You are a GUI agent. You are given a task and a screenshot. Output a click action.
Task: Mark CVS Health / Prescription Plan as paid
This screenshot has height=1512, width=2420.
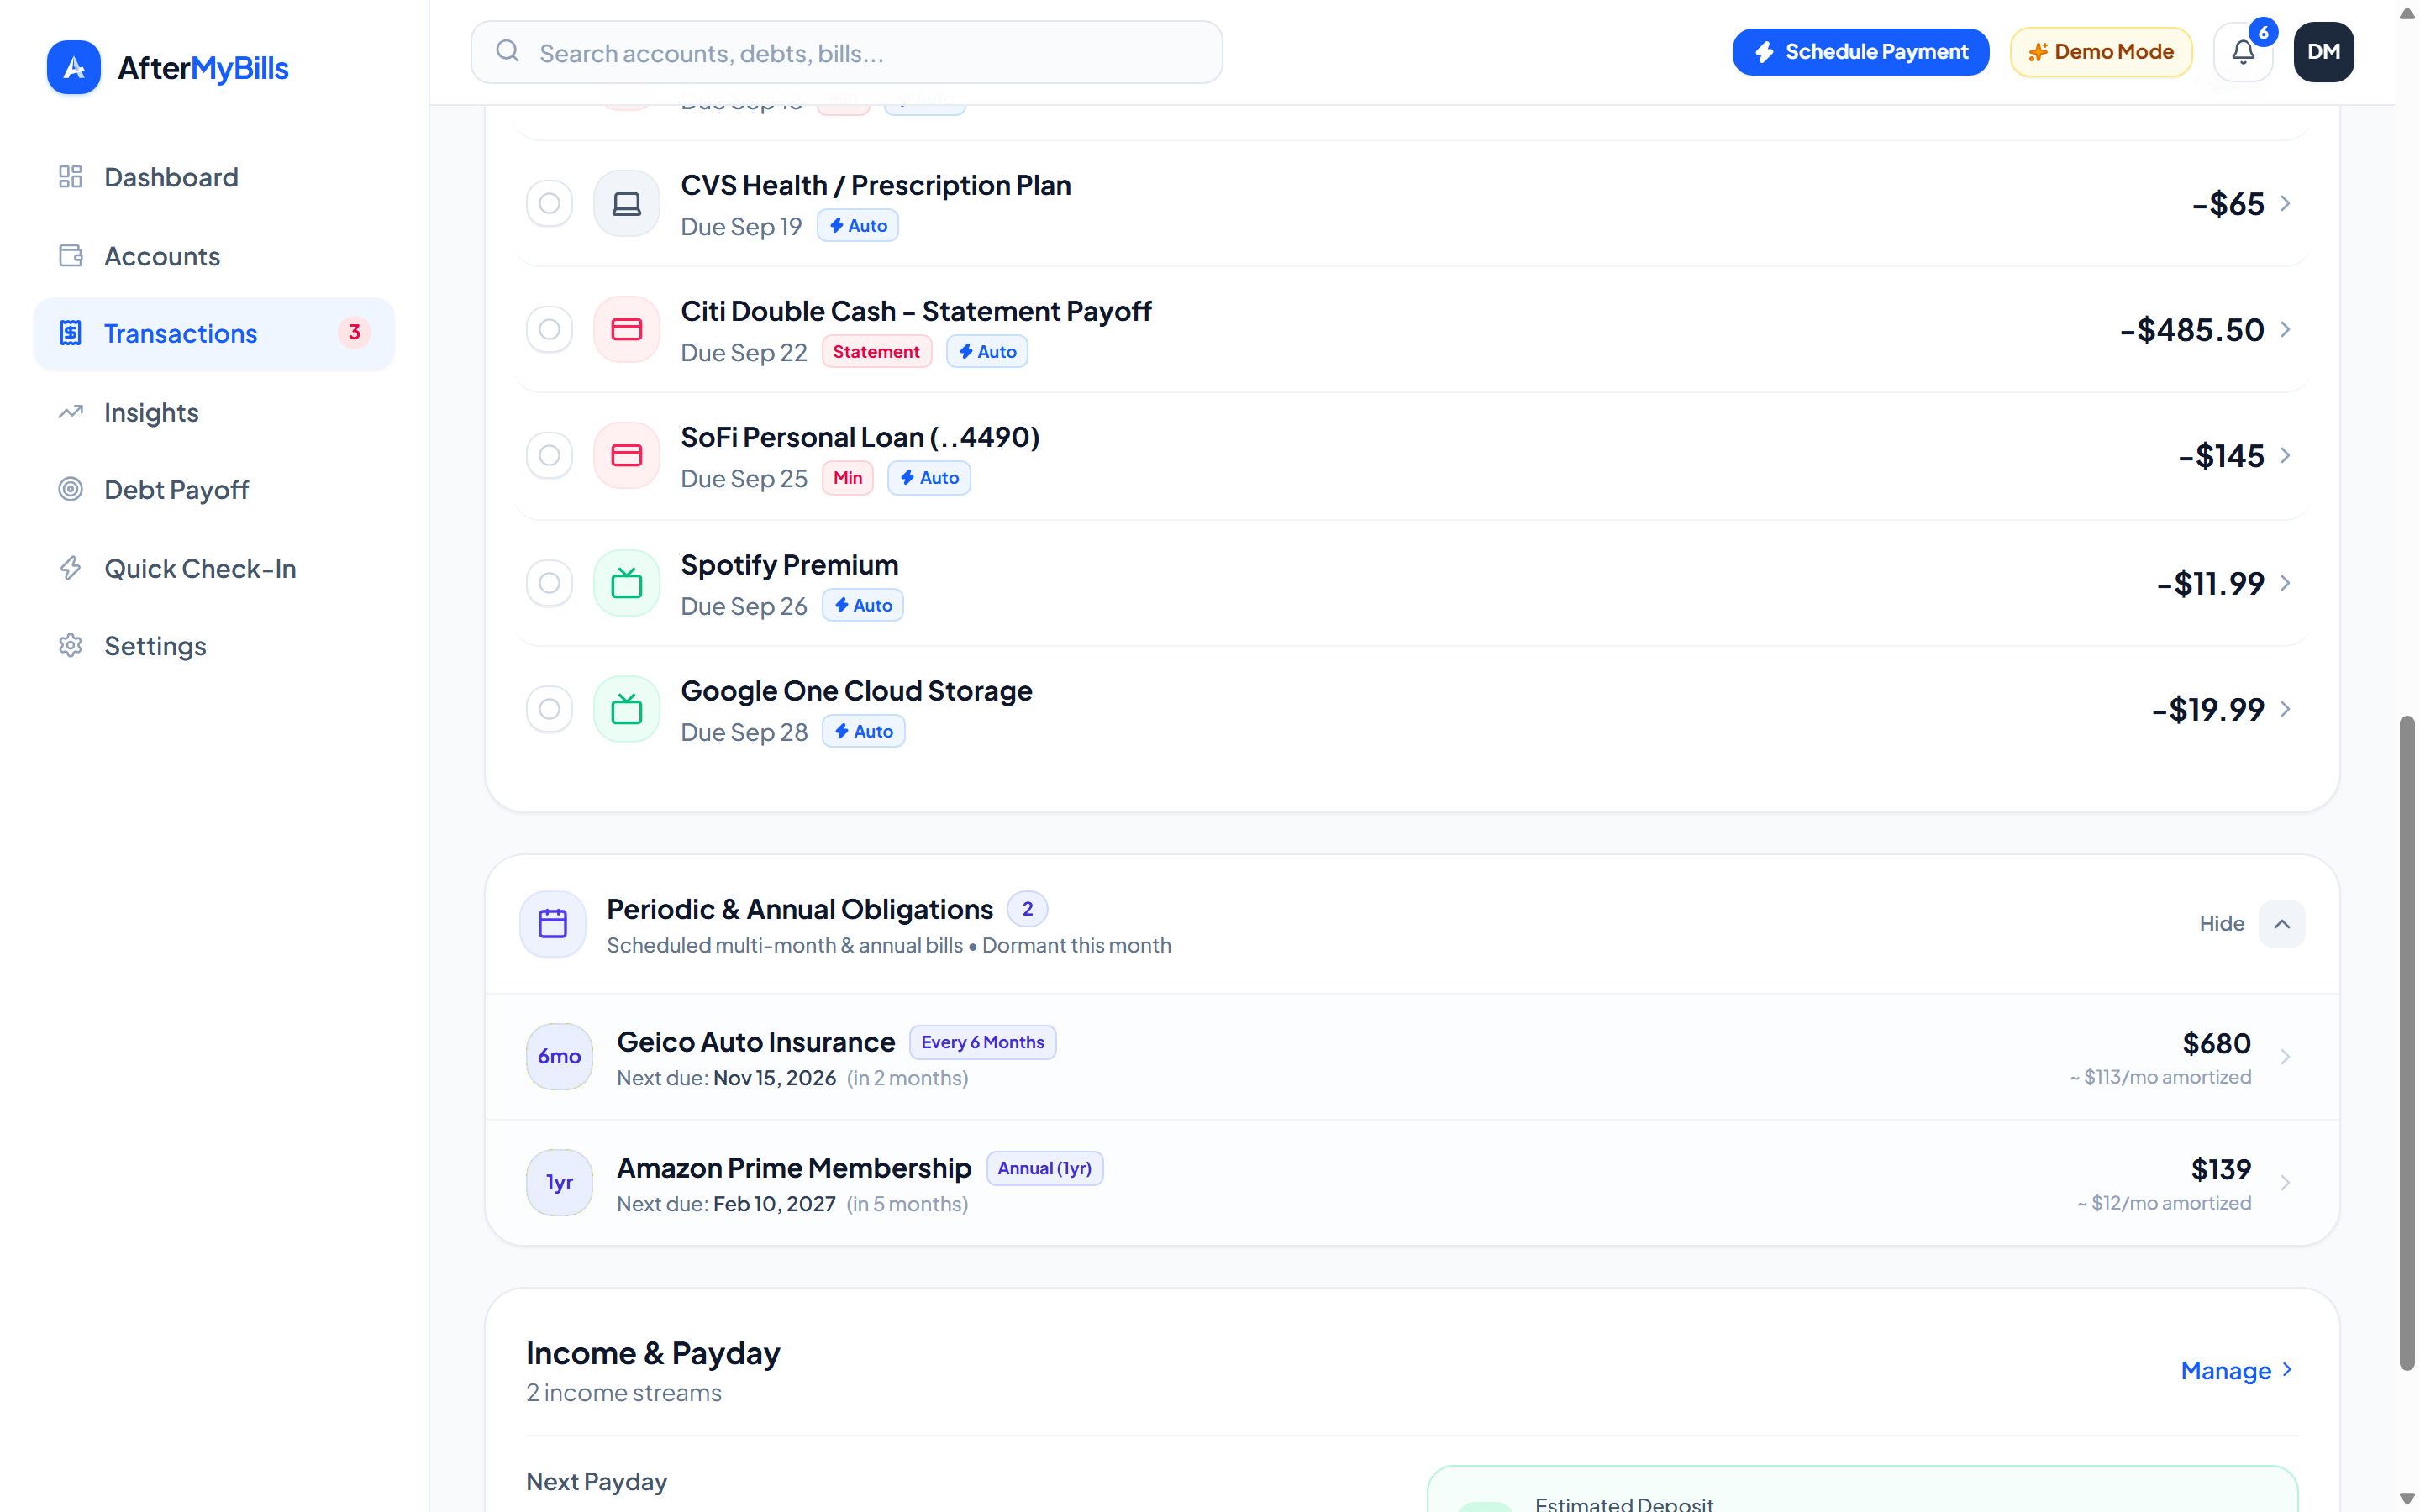[x=550, y=204]
